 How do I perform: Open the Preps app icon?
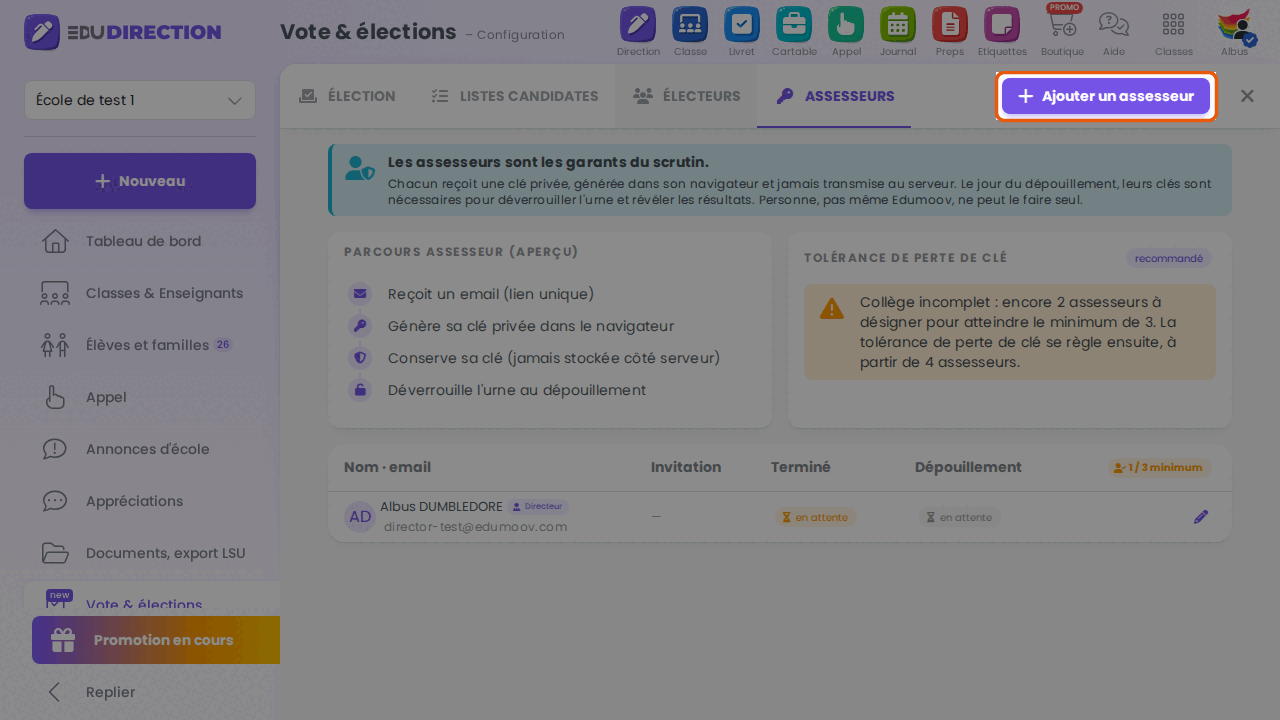(x=950, y=24)
